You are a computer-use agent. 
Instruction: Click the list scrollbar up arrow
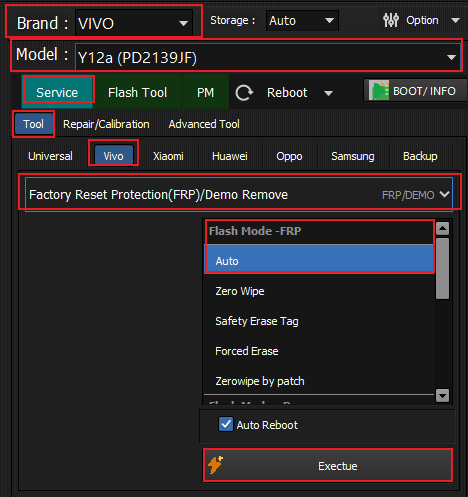tap(442, 228)
